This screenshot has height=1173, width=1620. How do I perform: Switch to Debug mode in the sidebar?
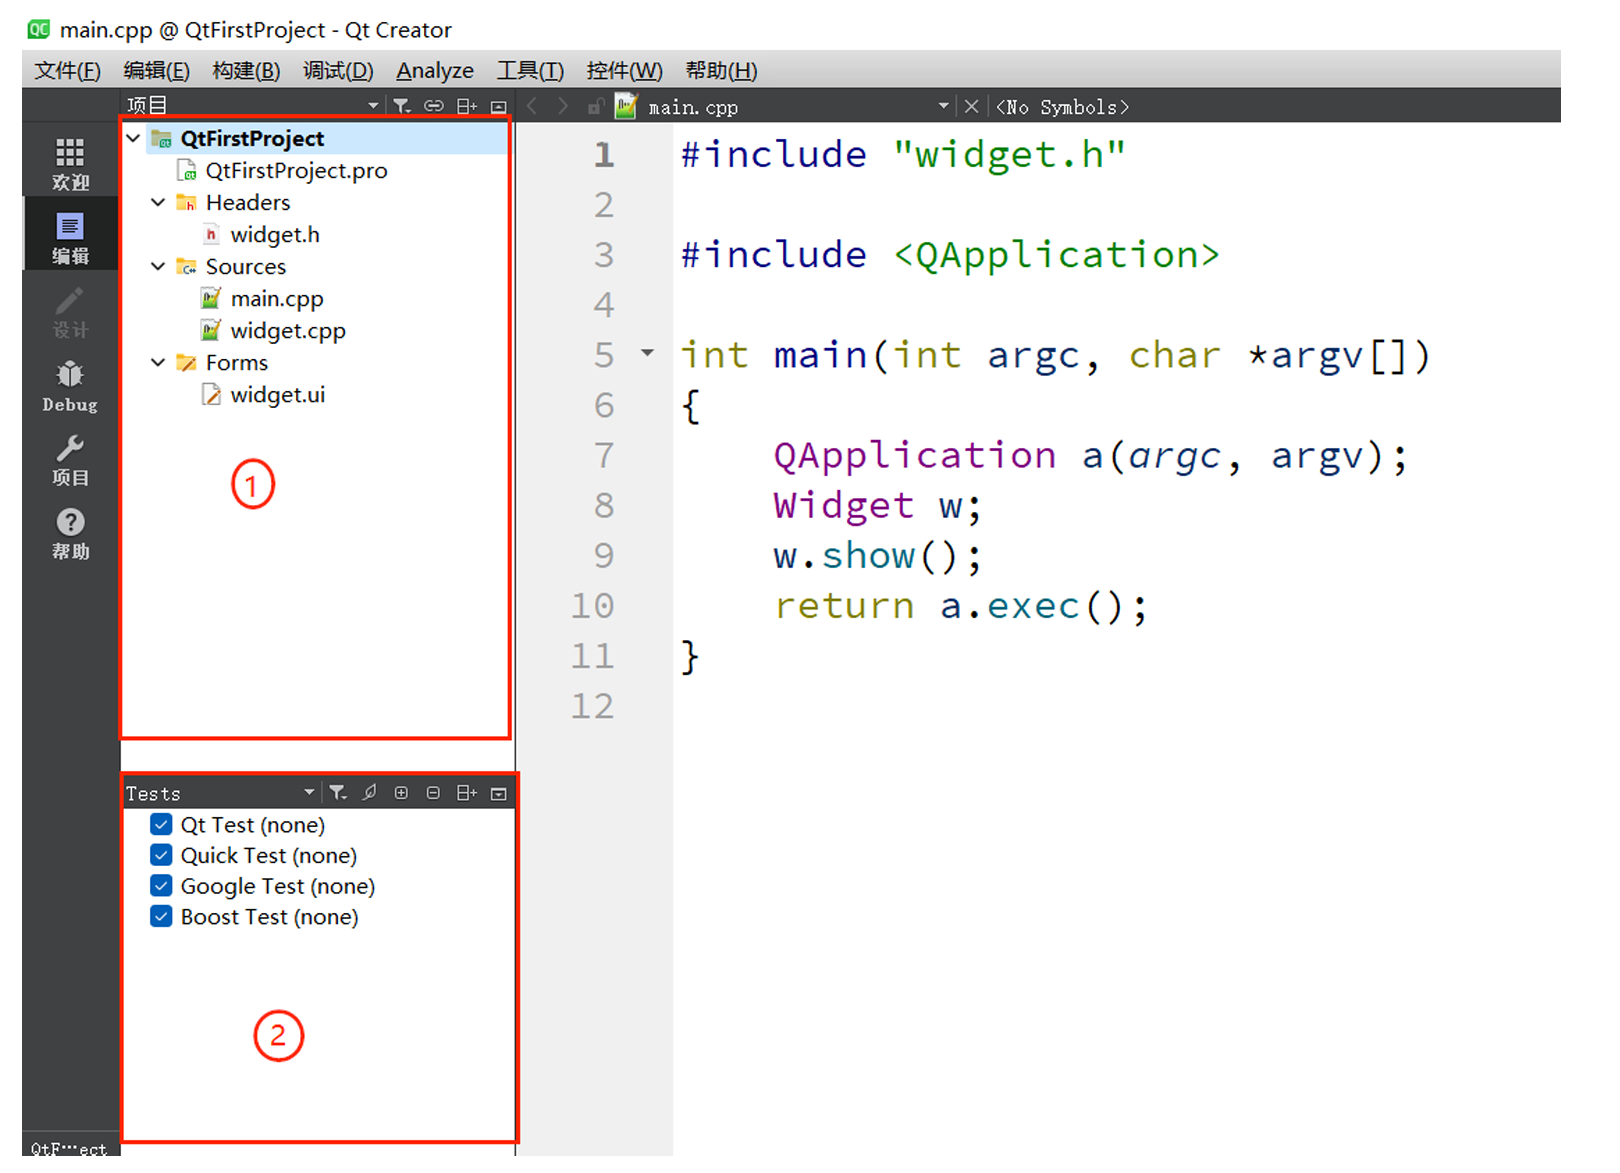click(x=70, y=385)
